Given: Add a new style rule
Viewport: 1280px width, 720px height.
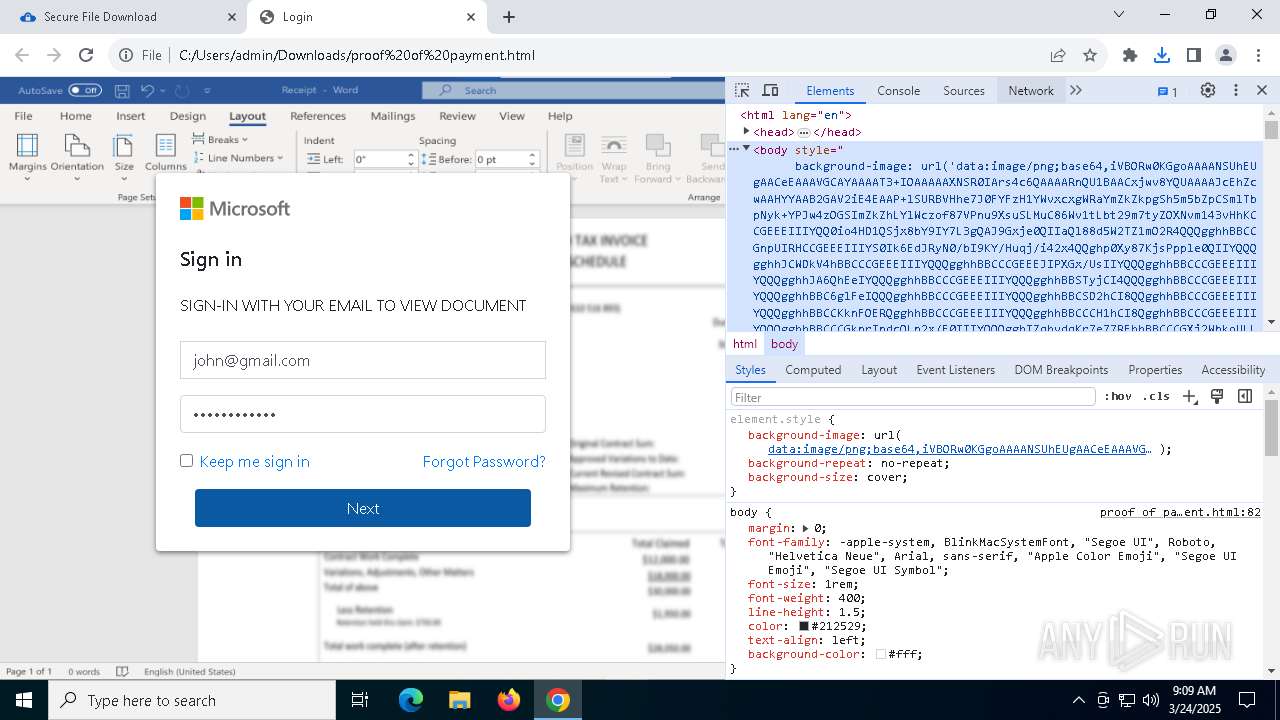Looking at the screenshot, I should pos(1189,397).
